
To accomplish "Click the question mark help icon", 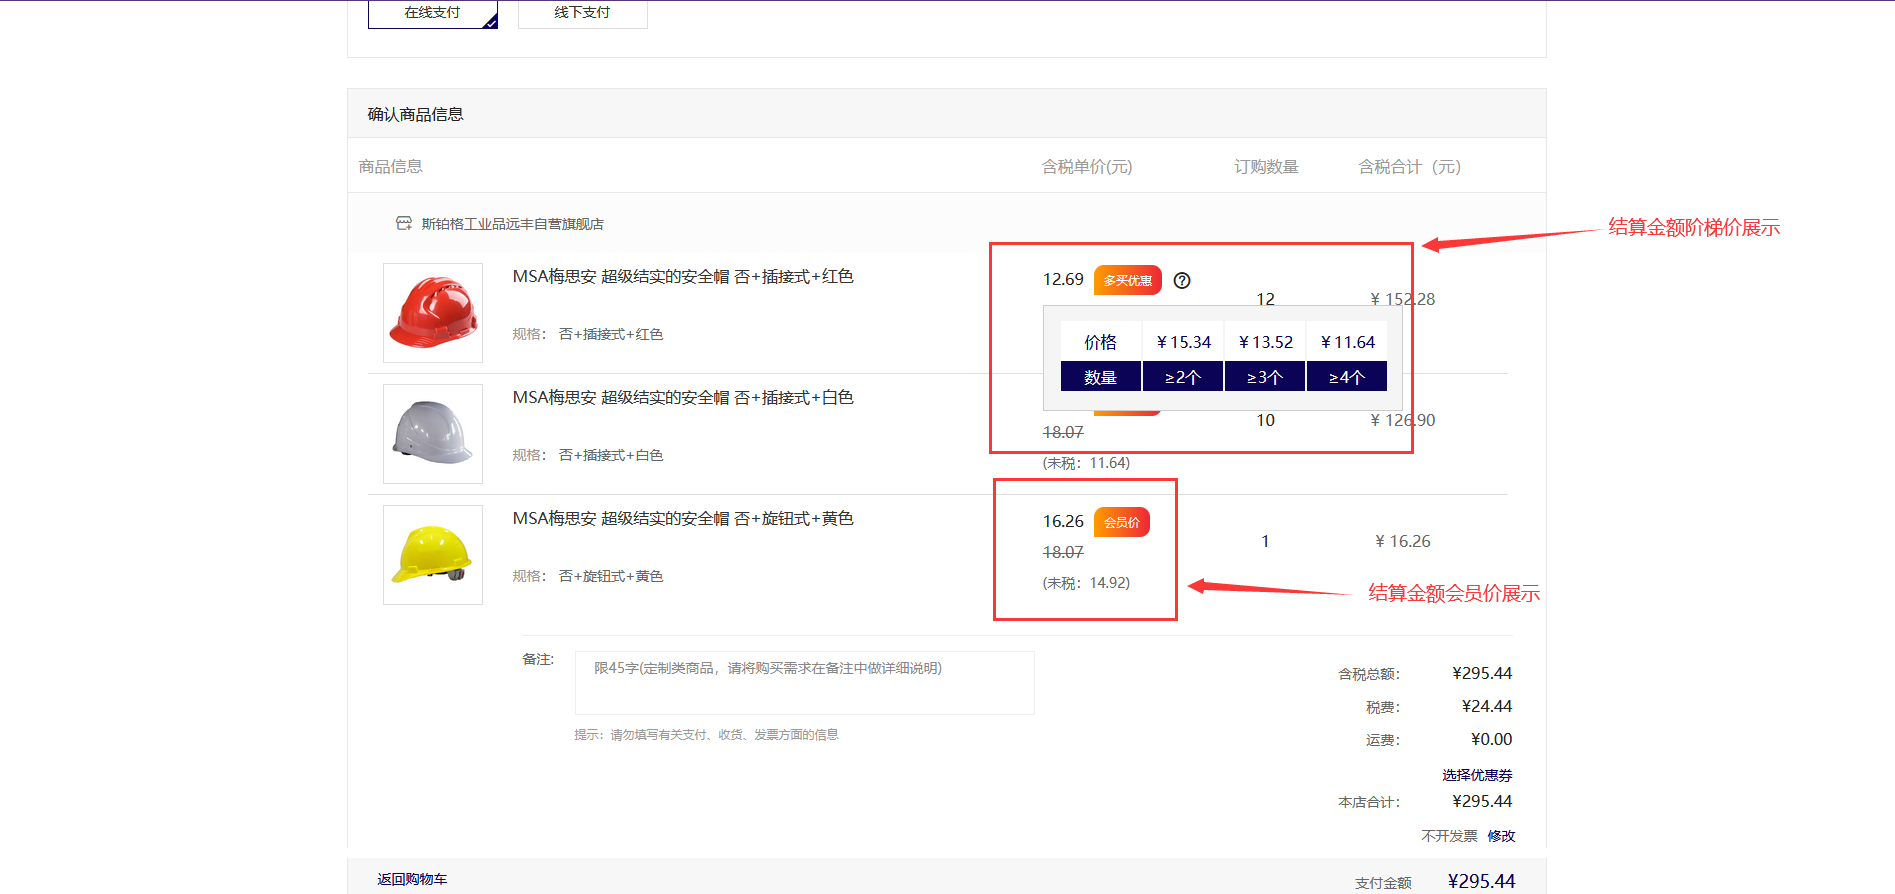I will (x=1182, y=280).
